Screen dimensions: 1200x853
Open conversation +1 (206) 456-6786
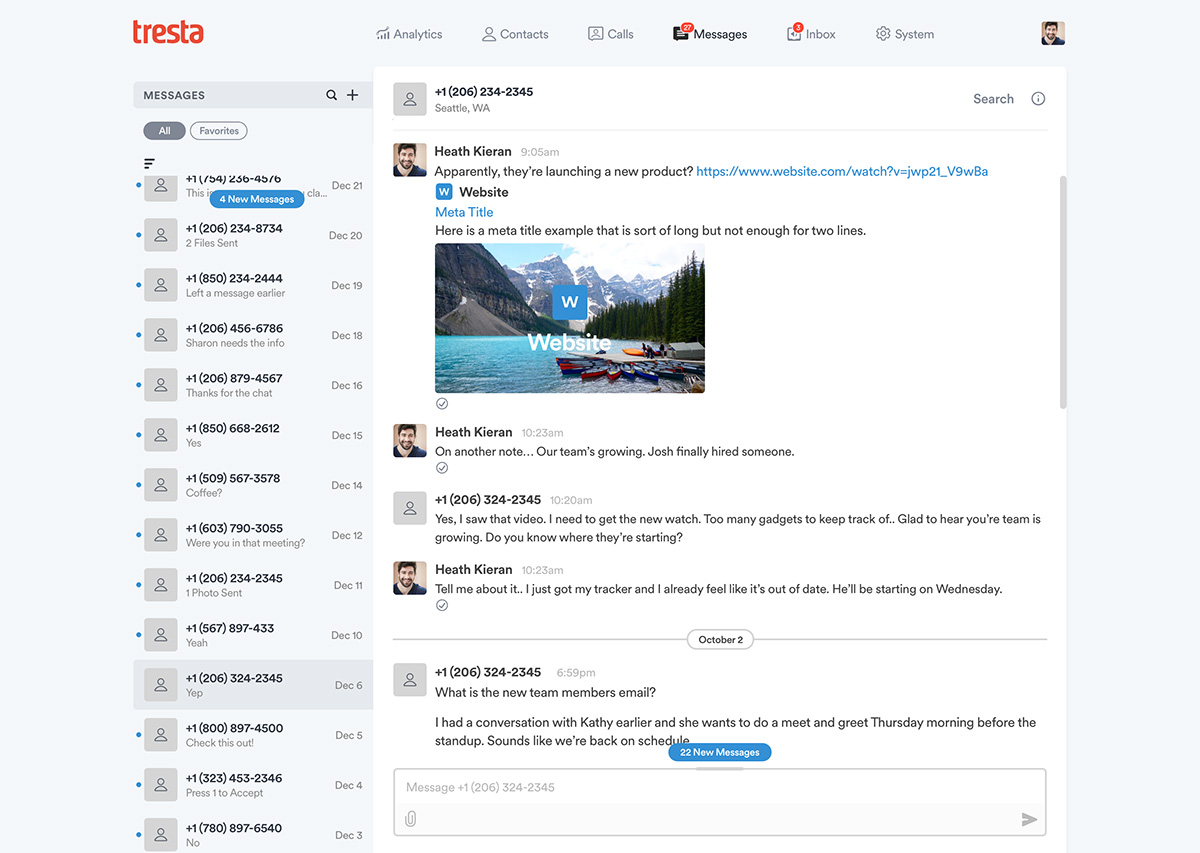click(253, 335)
